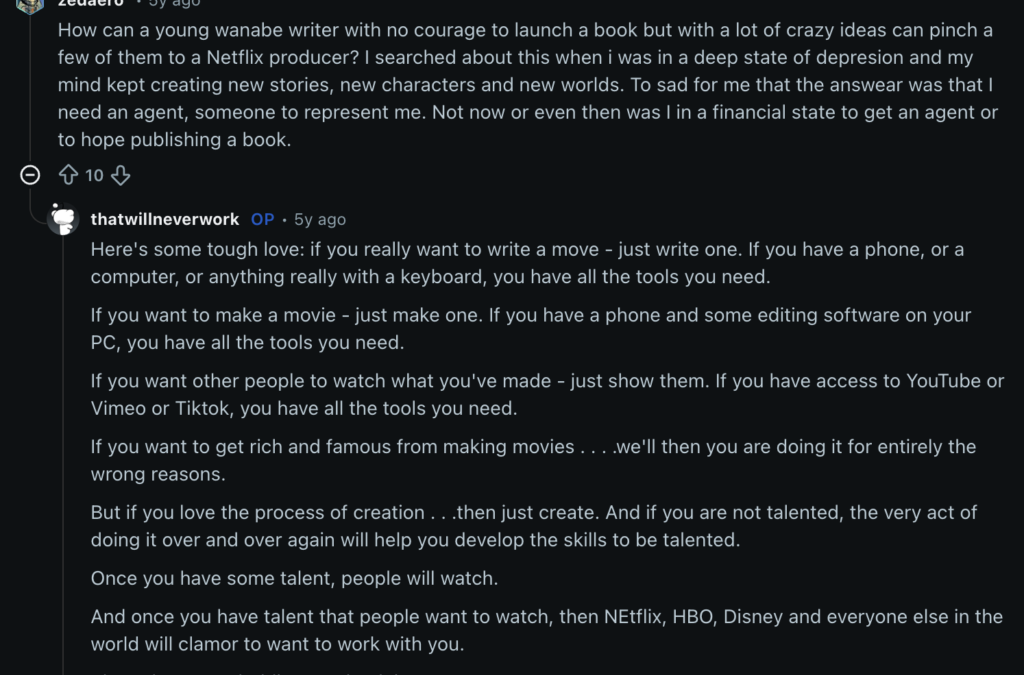Viewport: 1024px width, 675px height.
Task: Click the zedaero avatar at top
Action: tap(30, 4)
